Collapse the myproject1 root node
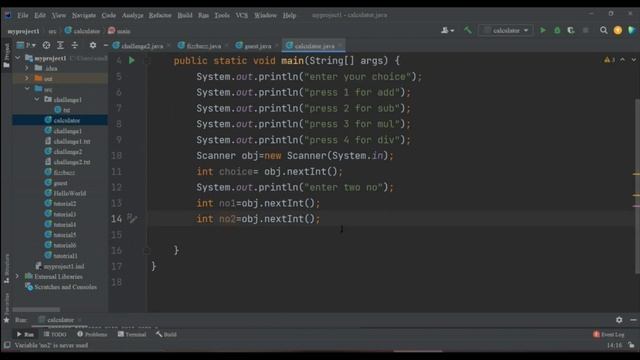The height and width of the screenshot is (360, 640). [x=18, y=58]
